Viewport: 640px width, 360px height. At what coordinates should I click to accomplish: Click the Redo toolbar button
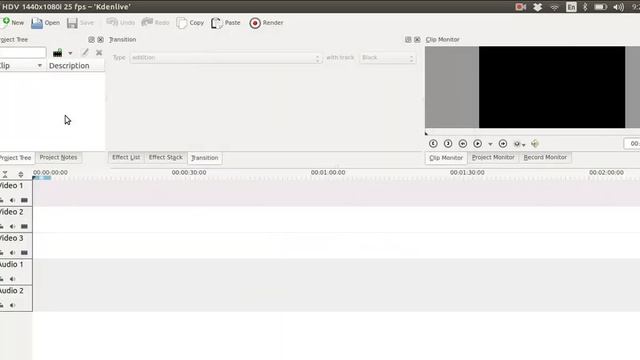tap(155, 22)
